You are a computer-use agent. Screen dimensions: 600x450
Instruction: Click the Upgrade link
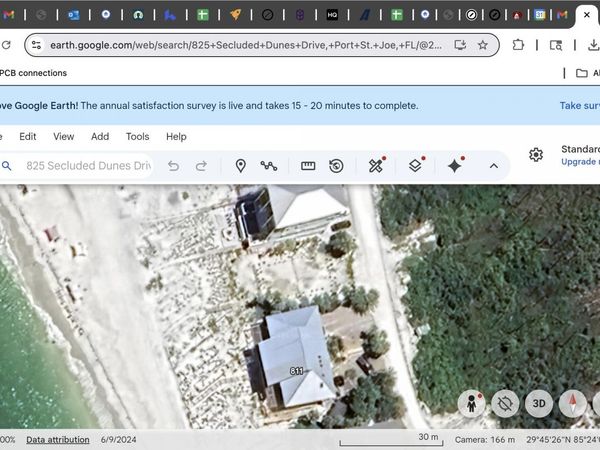[580, 162]
